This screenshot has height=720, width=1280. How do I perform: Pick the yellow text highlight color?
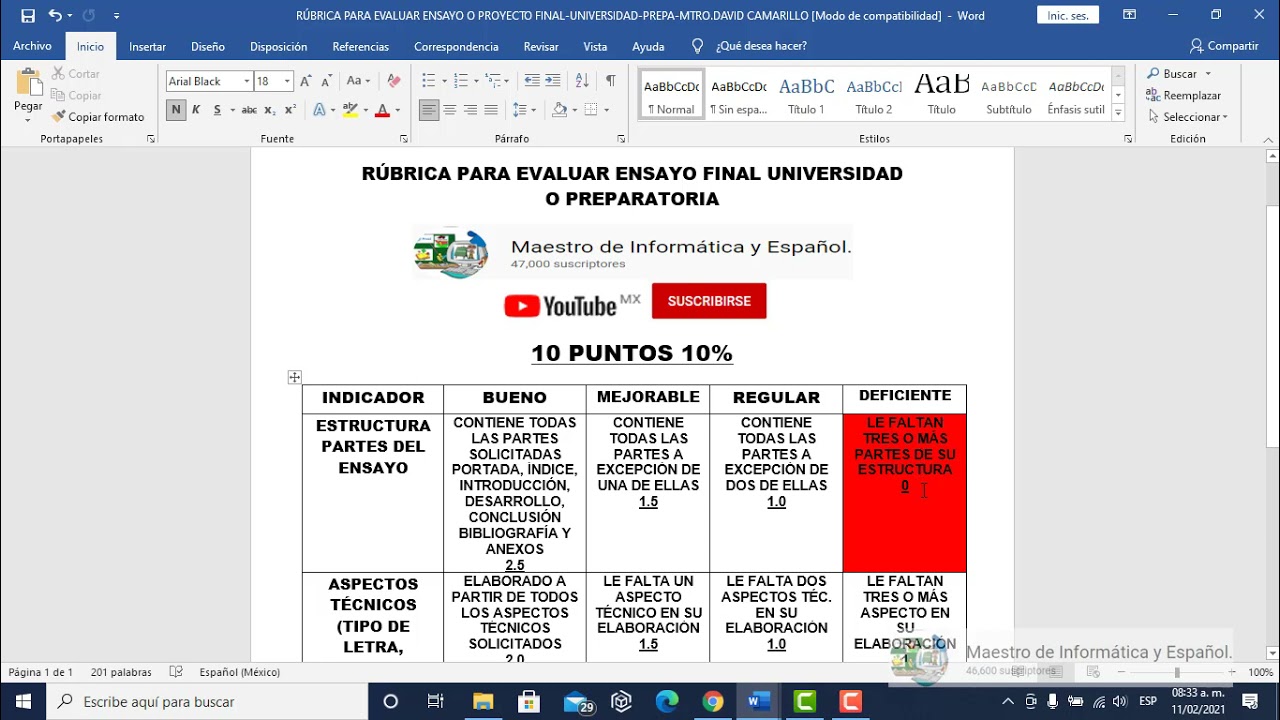(350, 110)
